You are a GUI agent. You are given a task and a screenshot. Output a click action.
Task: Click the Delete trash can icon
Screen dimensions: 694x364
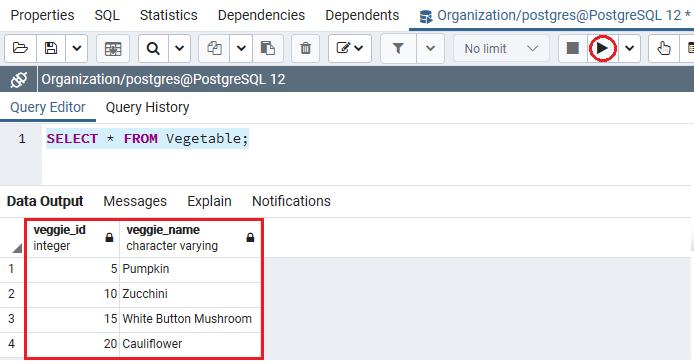pos(305,48)
